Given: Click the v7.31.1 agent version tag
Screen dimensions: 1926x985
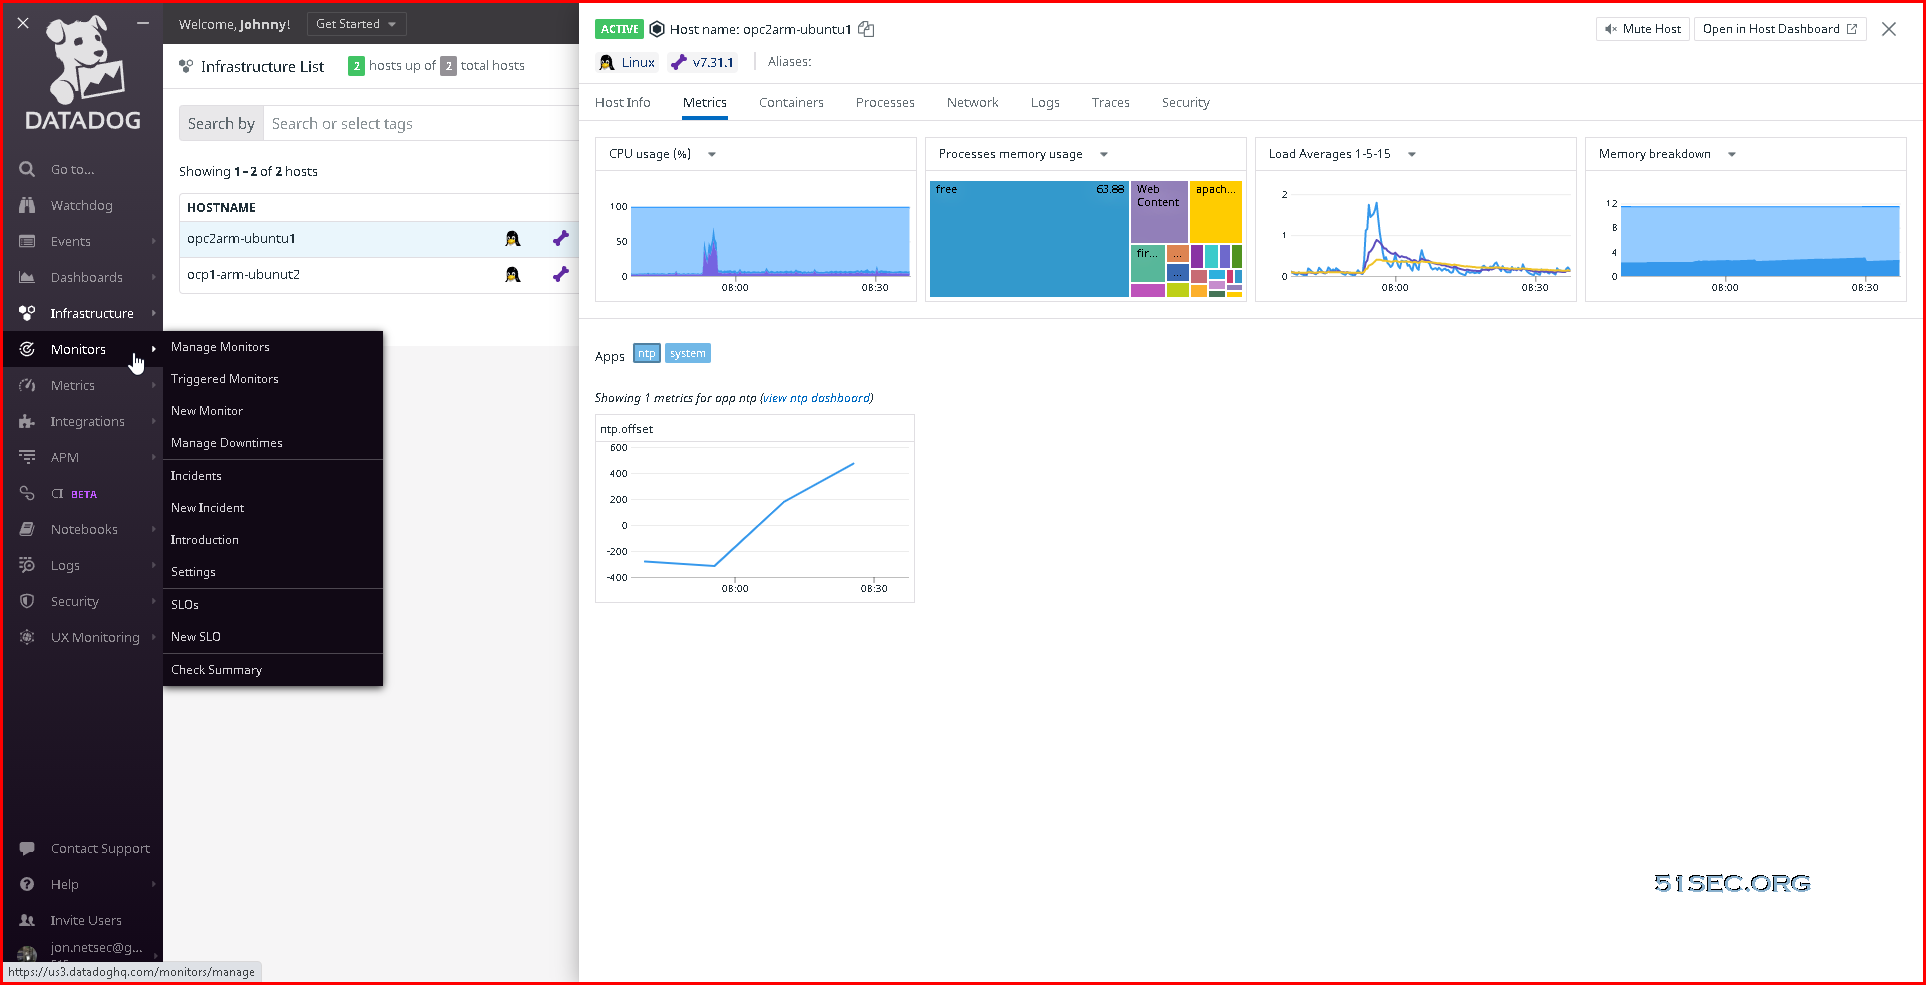Looking at the screenshot, I should click(703, 63).
